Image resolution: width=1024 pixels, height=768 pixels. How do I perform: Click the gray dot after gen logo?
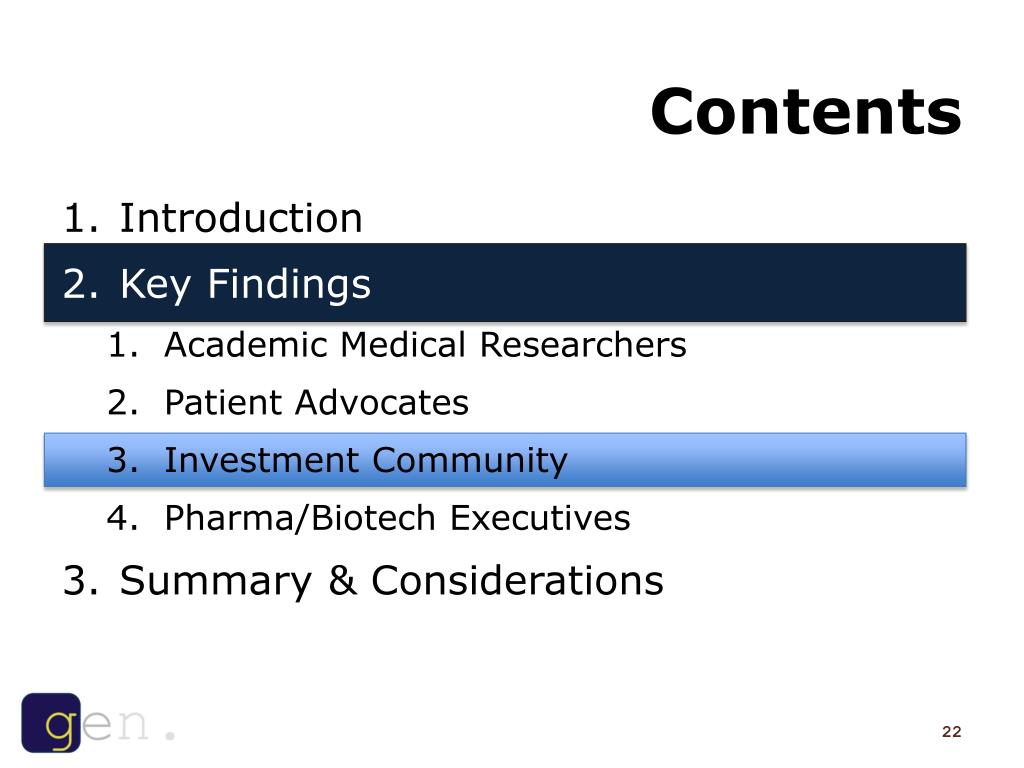point(170,735)
